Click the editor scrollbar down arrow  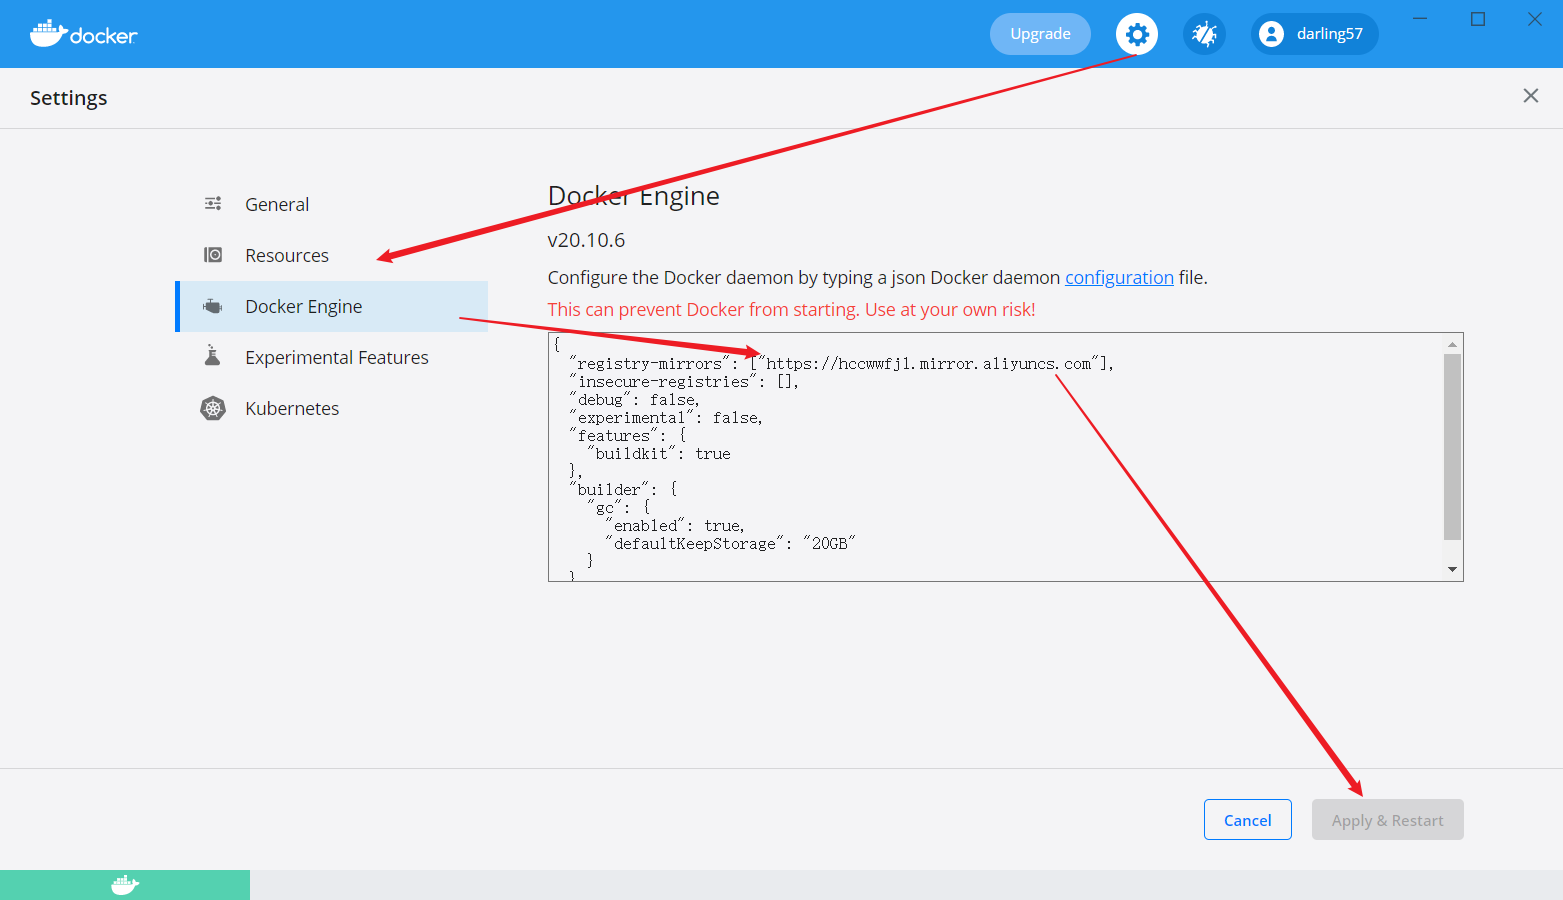[x=1453, y=569]
